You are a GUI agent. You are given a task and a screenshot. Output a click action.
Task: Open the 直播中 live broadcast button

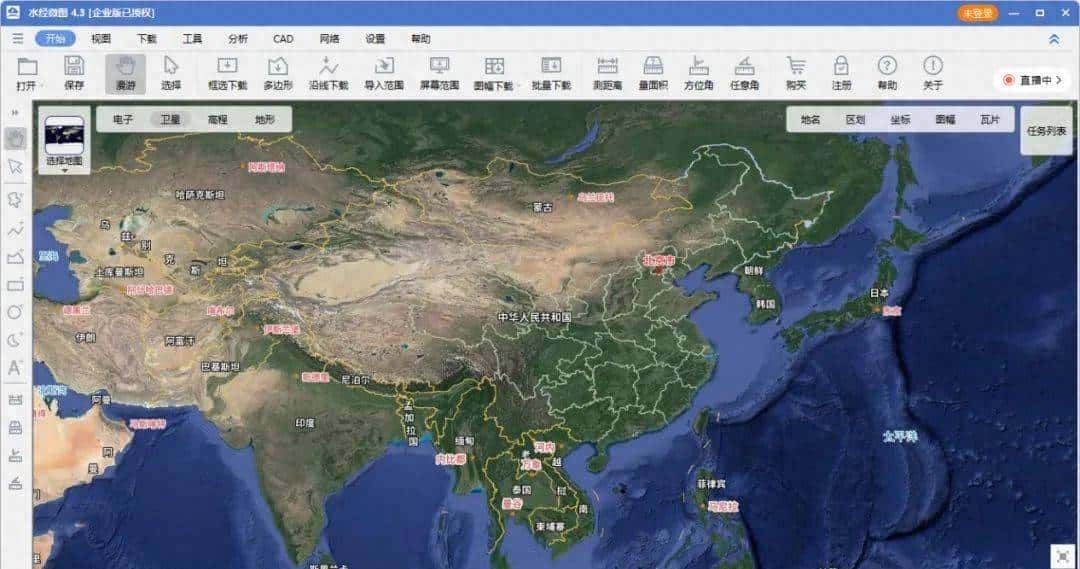(x=1032, y=80)
